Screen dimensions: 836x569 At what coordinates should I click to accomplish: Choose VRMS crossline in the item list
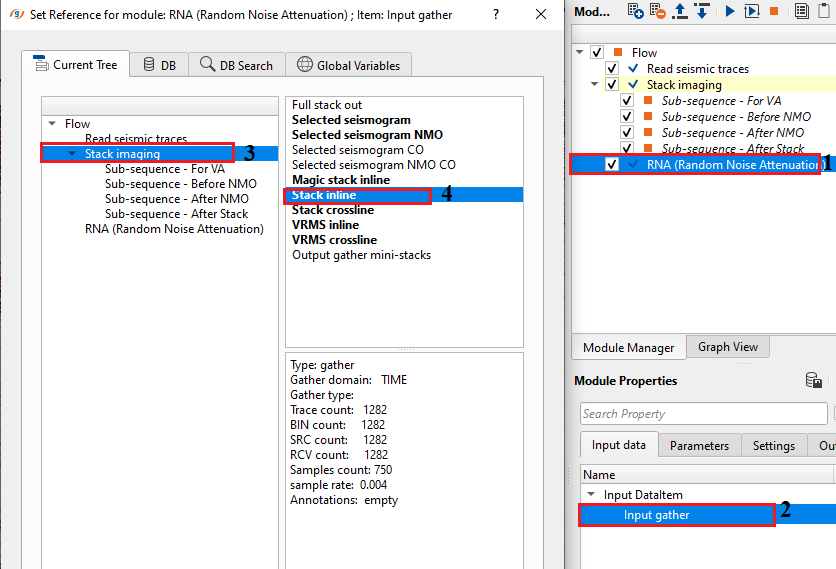point(334,240)
